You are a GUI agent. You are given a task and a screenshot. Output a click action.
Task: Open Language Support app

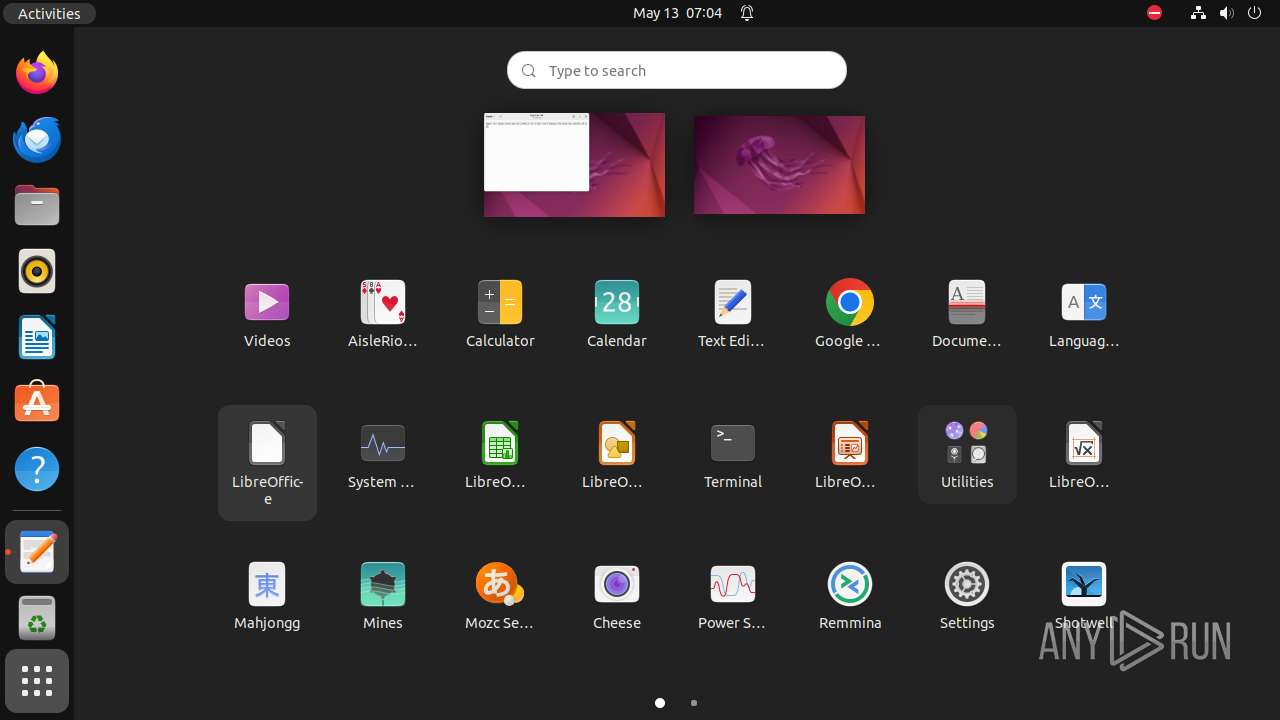(x=1084, y=313)
